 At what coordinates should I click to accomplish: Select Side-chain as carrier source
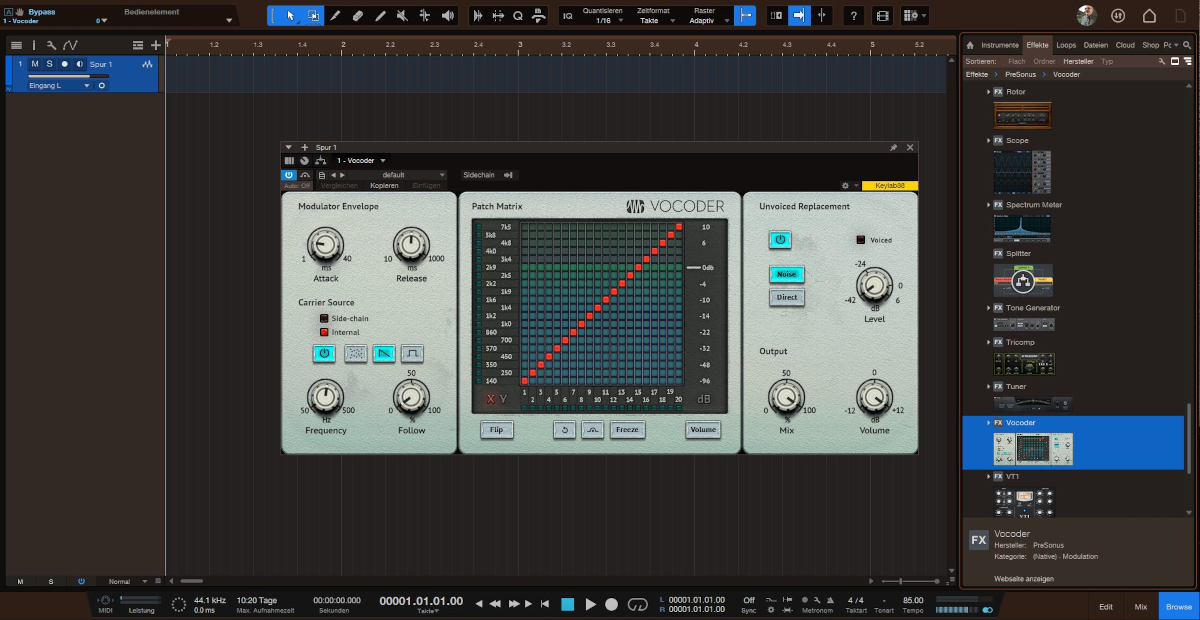pos(324,318)
